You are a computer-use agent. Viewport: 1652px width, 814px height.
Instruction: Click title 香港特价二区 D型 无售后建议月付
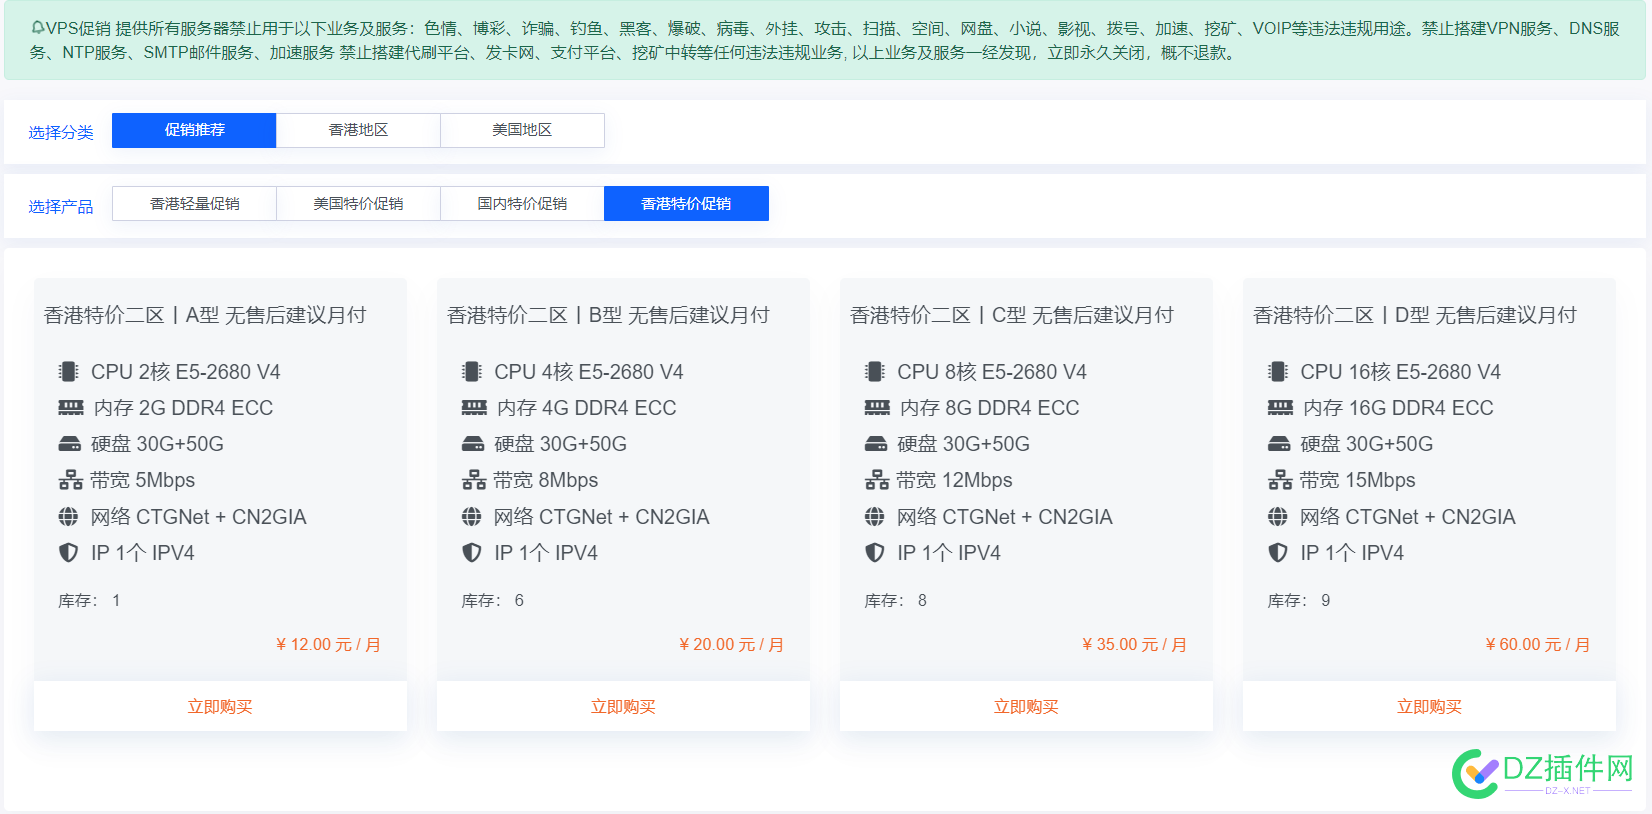tap(1414, 316)
